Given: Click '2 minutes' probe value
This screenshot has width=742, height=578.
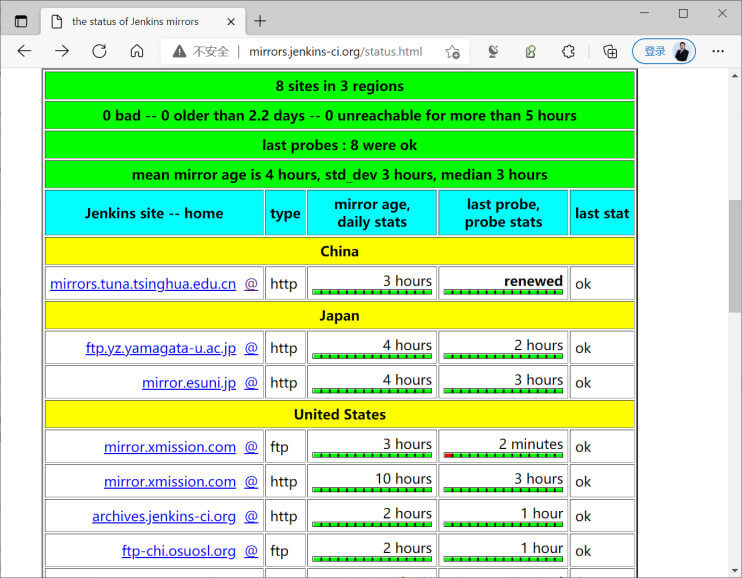Looking at the screenshot, I should [x=531, y=445].
